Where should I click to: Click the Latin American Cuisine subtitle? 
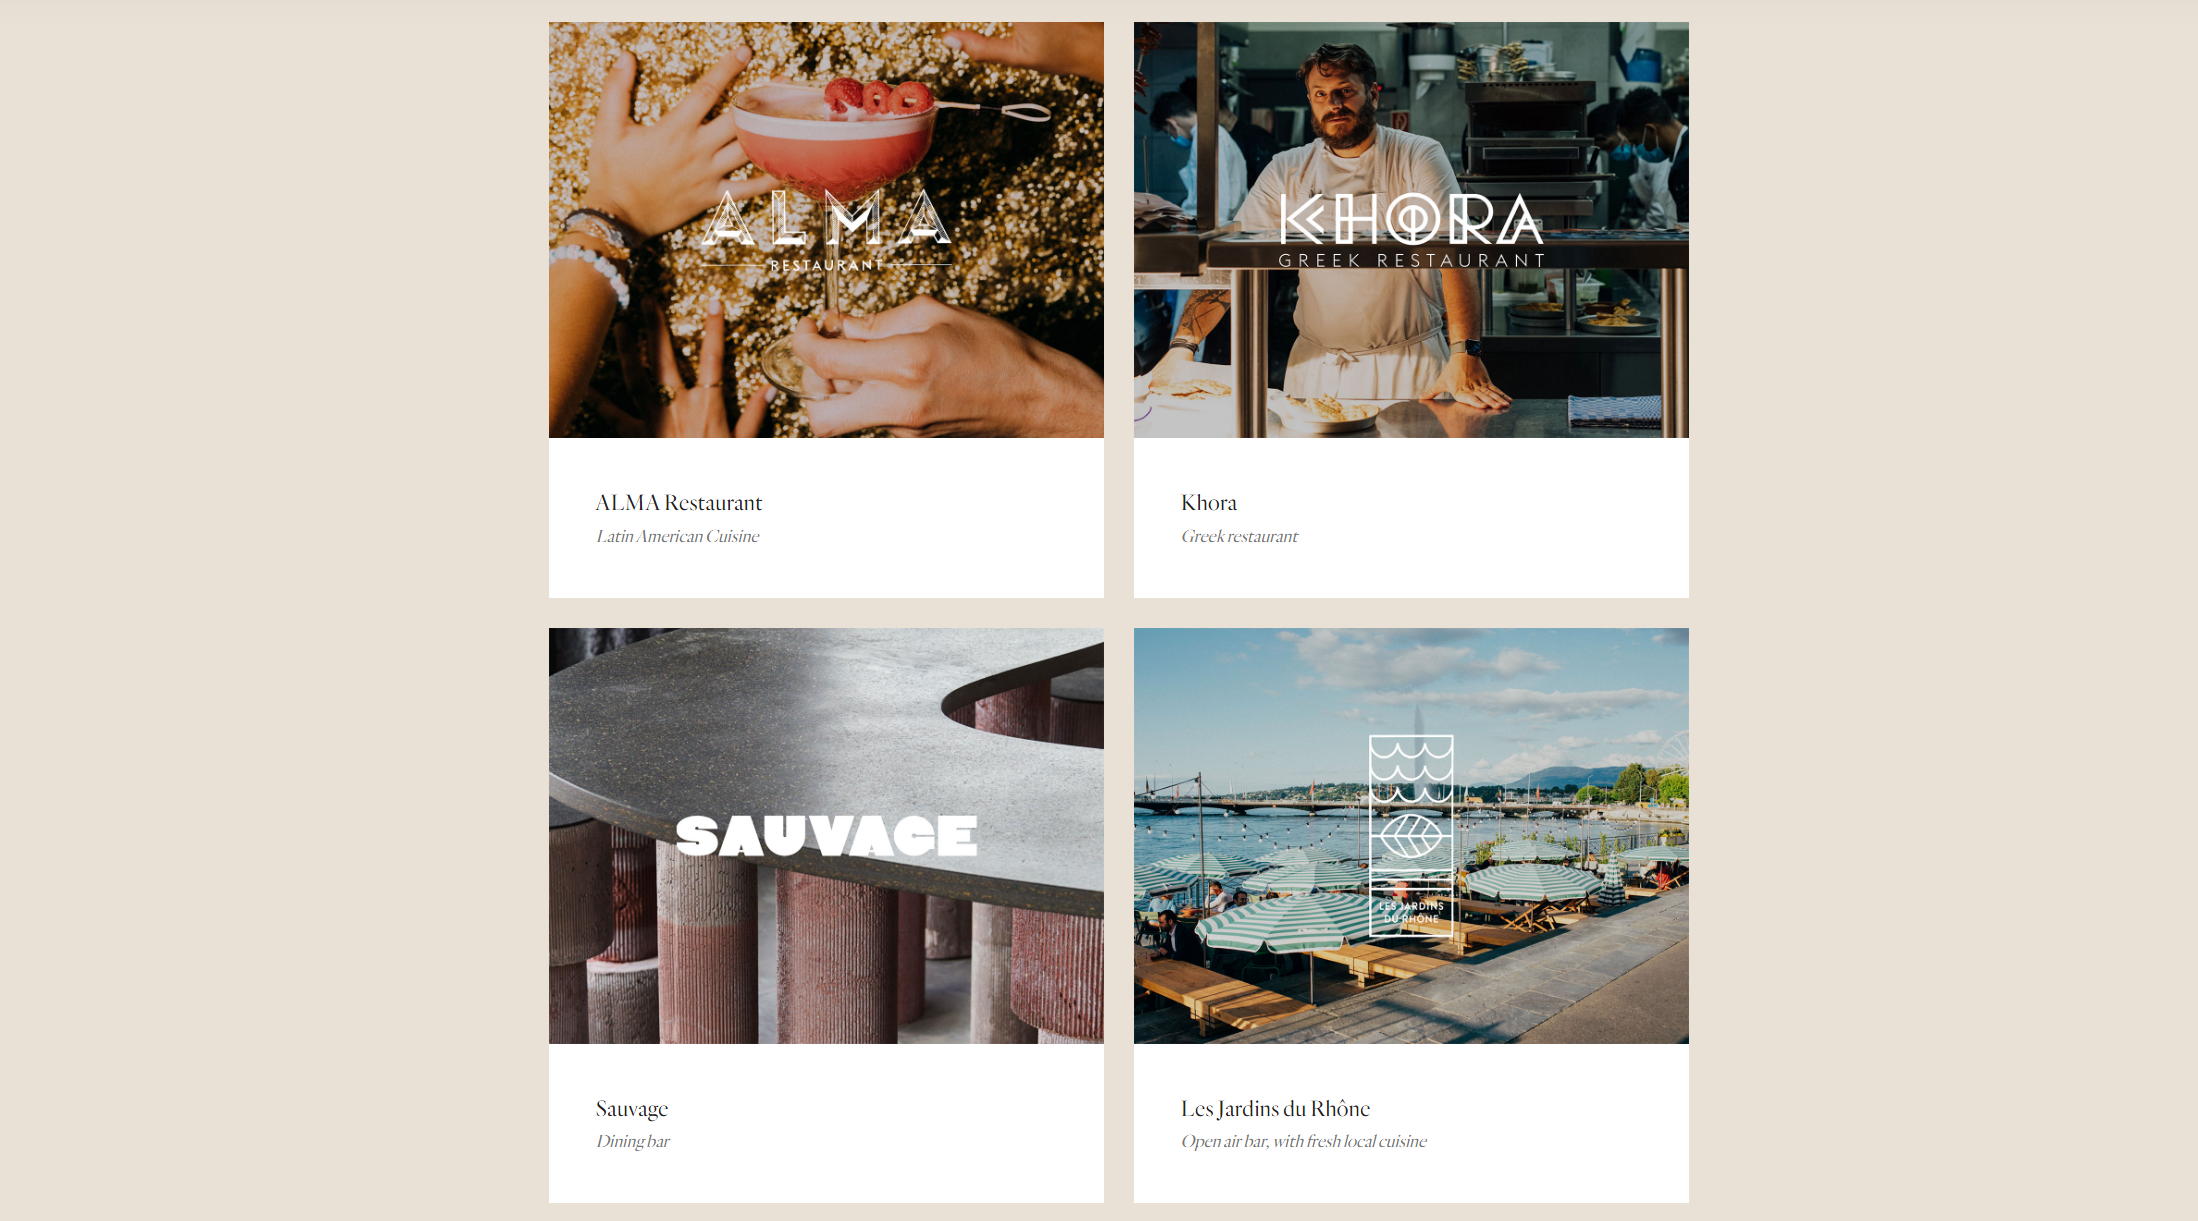pos(677,536)
